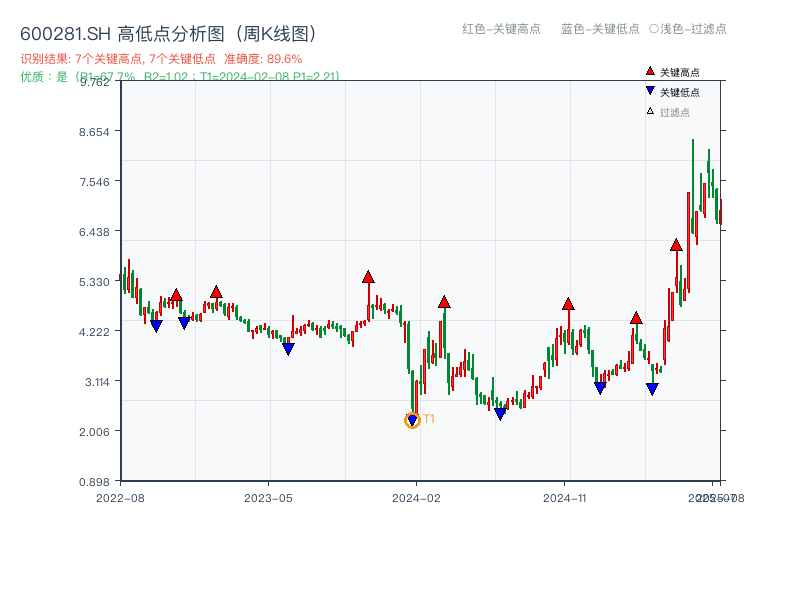Click the red key-high triangle above the 2024-11 region

point(570,305)
